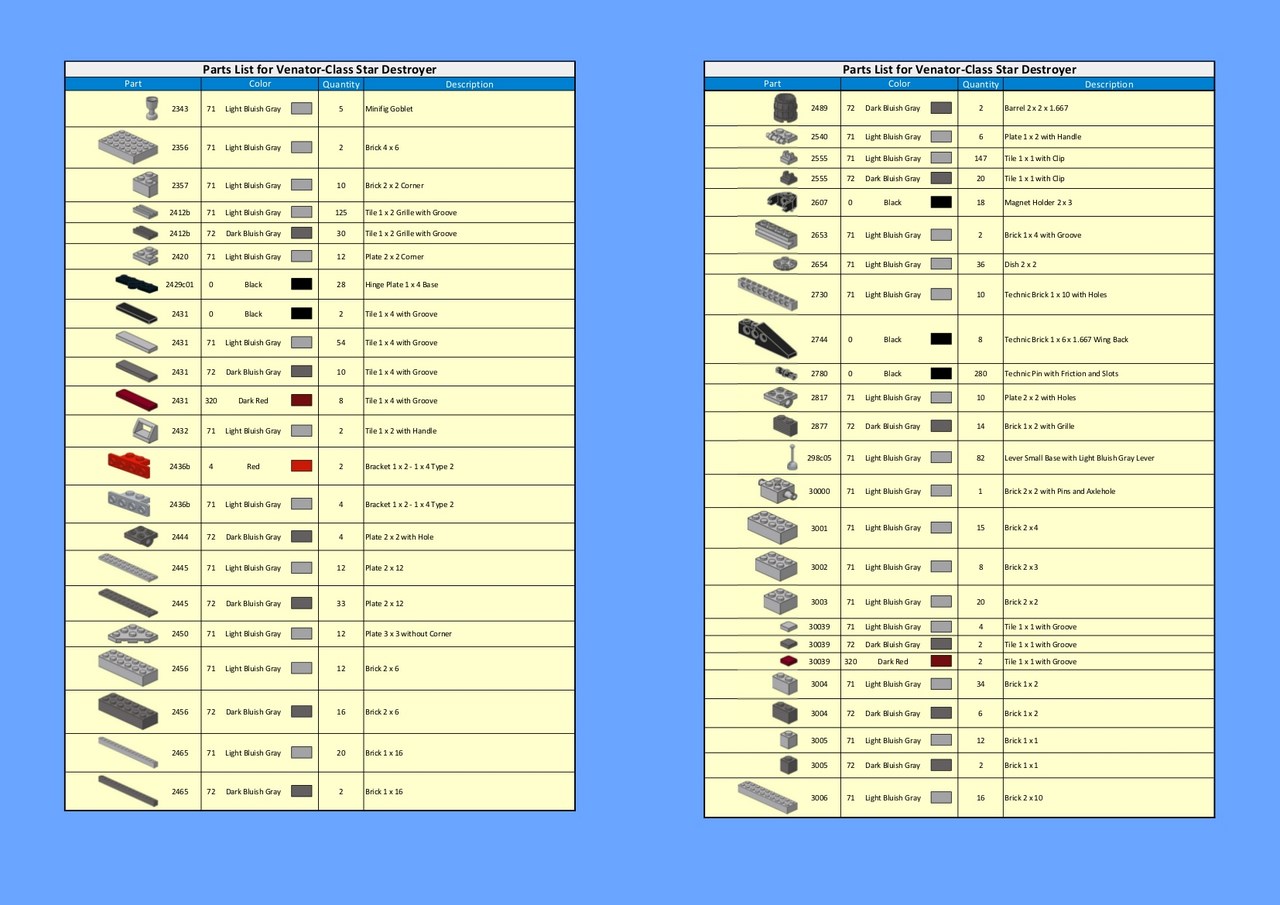Select the Lever Small Base part image
The width and height of the screenshot is (1280, 905).
click(x=793, y=457)
